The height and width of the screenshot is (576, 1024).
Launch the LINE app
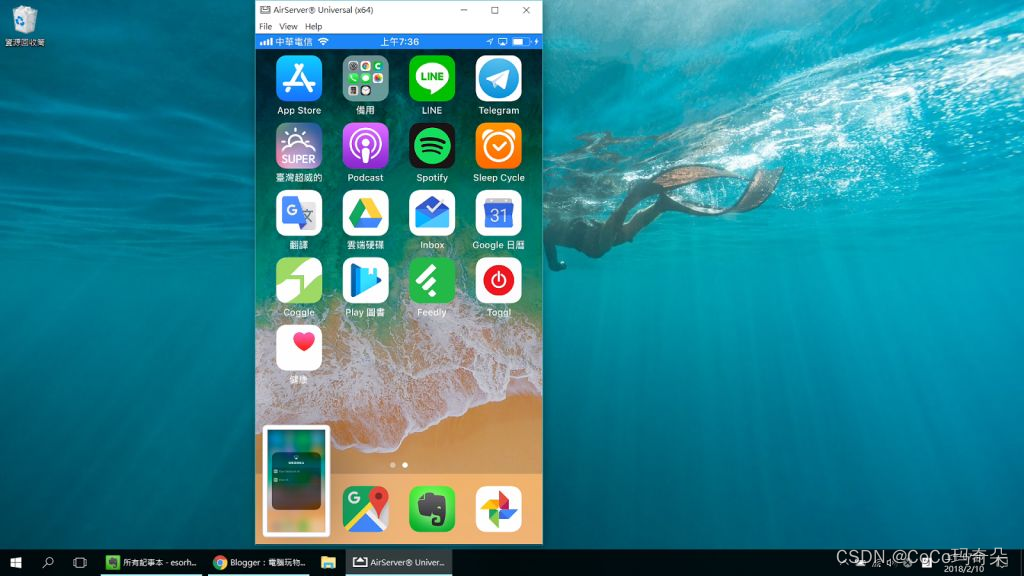(x=432, y=78)
